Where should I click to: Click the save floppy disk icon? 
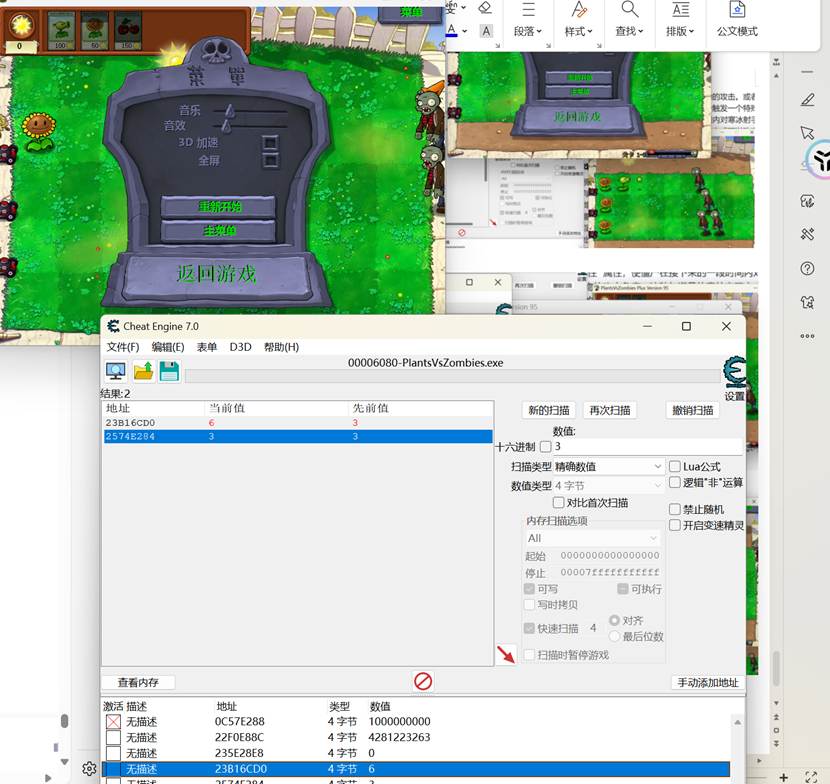pos(169,371)
